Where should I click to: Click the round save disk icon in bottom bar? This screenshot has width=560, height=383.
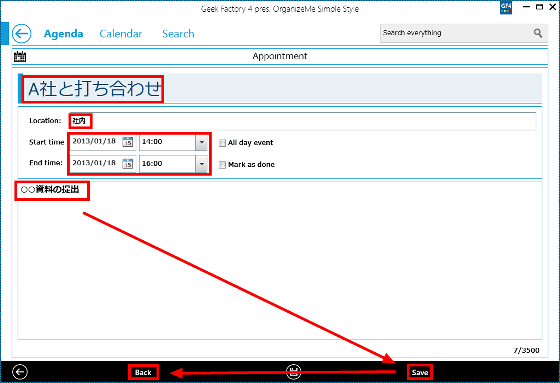click(294, 372)
